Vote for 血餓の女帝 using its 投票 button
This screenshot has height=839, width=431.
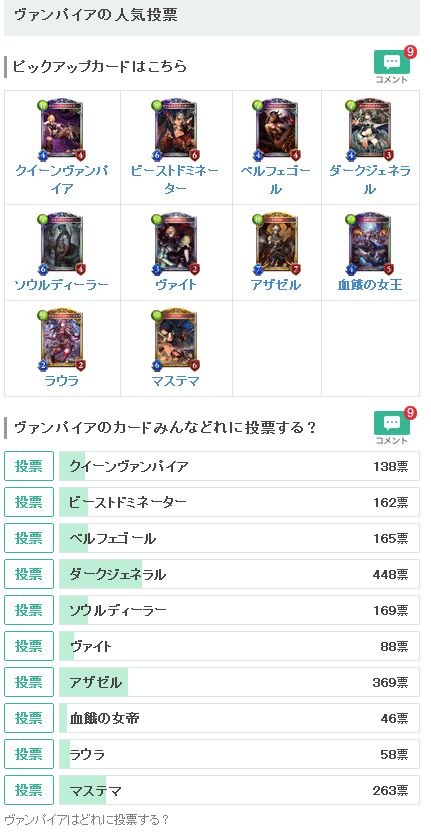29,718
